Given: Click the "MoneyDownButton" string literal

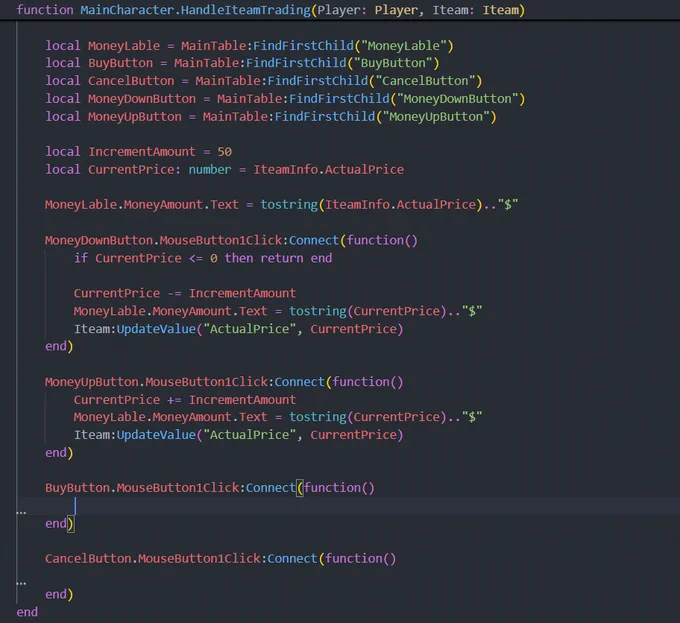Looking at the screenshot, I should pyautogui.click(x=458, y=99).
